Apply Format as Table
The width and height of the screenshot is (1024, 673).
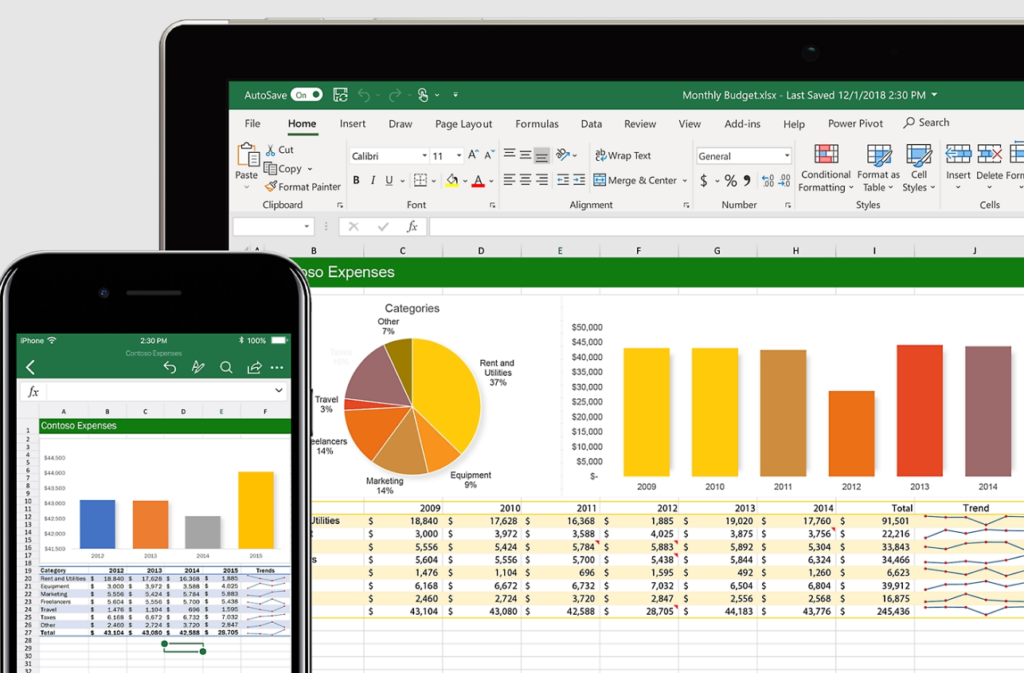tap(878, 168)
